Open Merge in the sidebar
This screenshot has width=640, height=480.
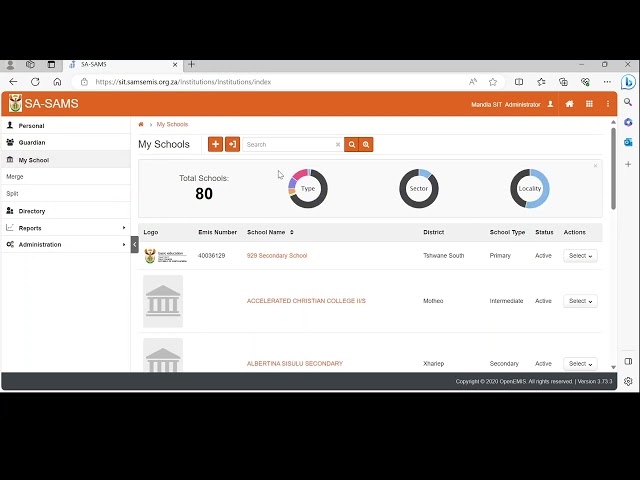coord(65,177)
